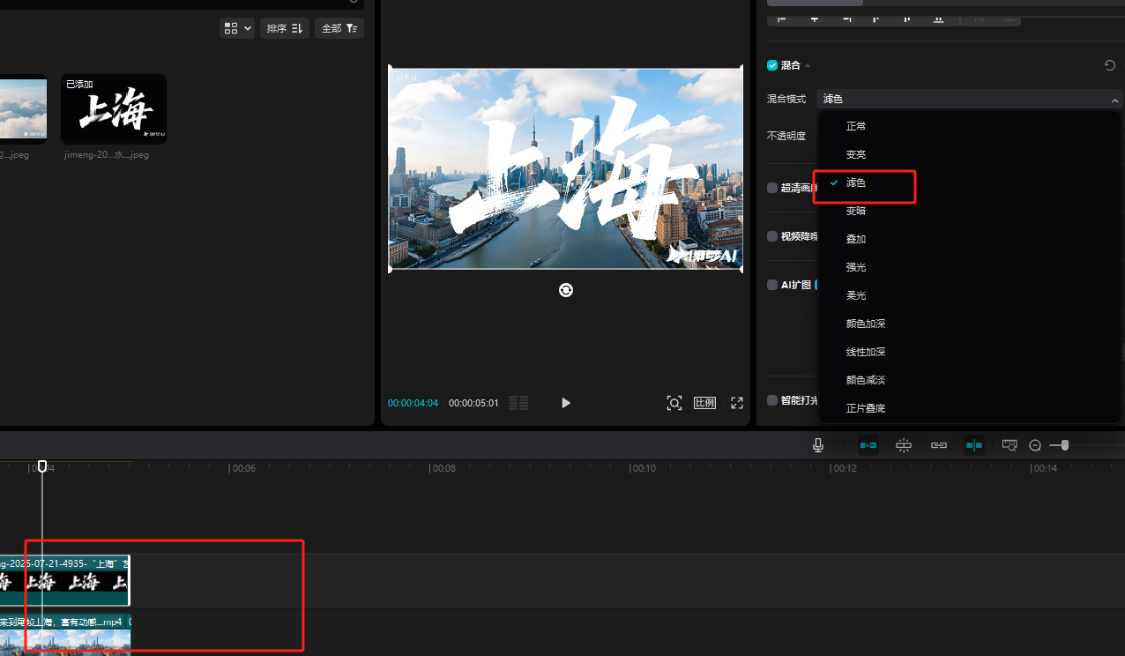Collapse the 混合 section via its chevron
Viewport: 1125px width, 656px height.
click(807, 65)
